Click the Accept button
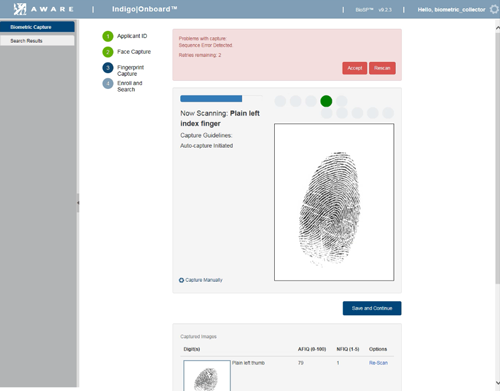 point(355,68)
